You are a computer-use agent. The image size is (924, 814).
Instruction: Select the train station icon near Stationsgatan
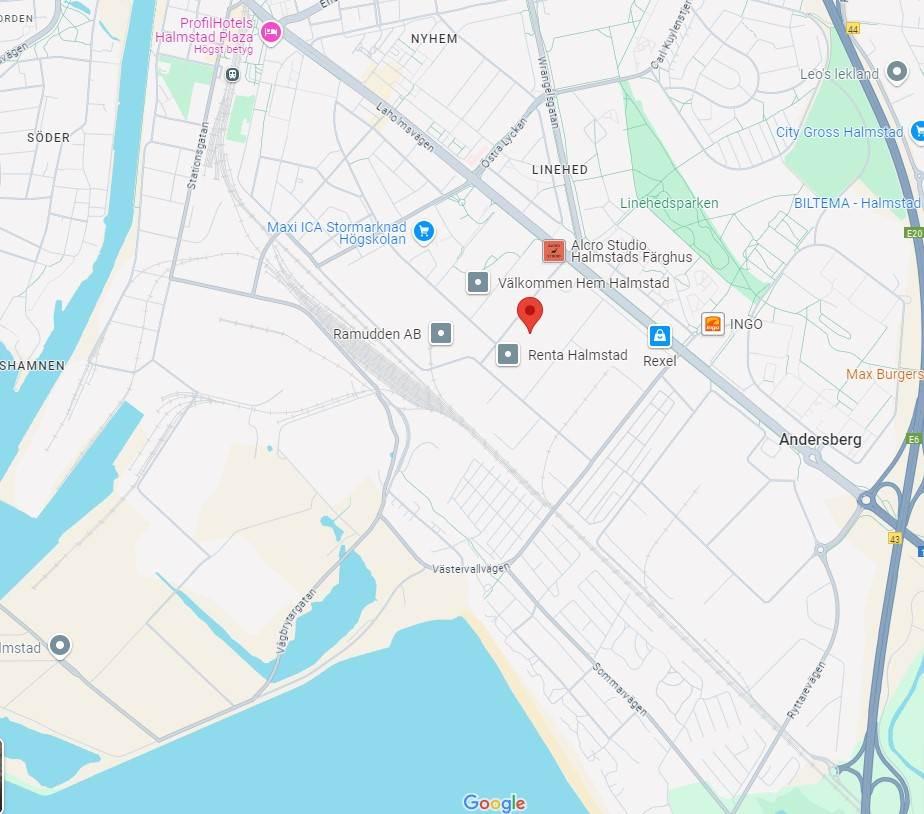pyautogui.click(x=233, y=75)
